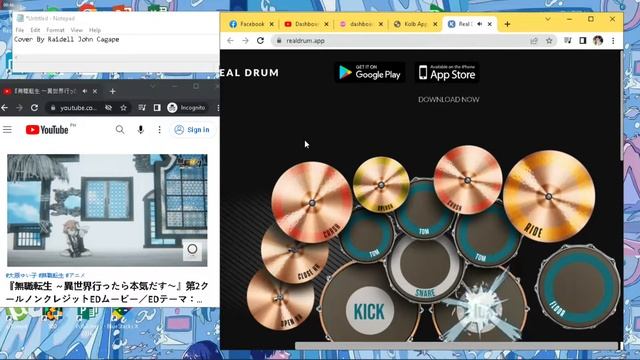Open a new tab in the incognito window
Image resolution: width=640 pixels, height=360 pixels.
tap(113, 91)
